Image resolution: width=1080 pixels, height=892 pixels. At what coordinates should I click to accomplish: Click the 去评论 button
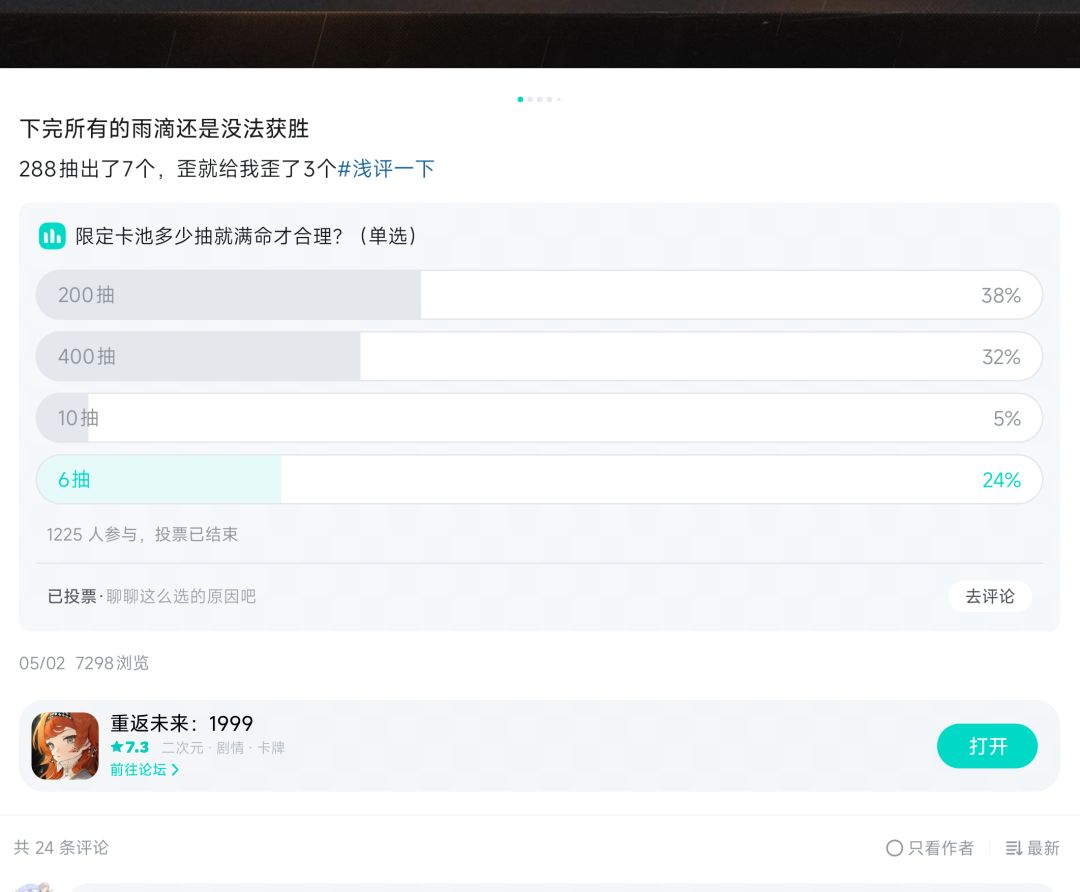click(x=990, y=597)
